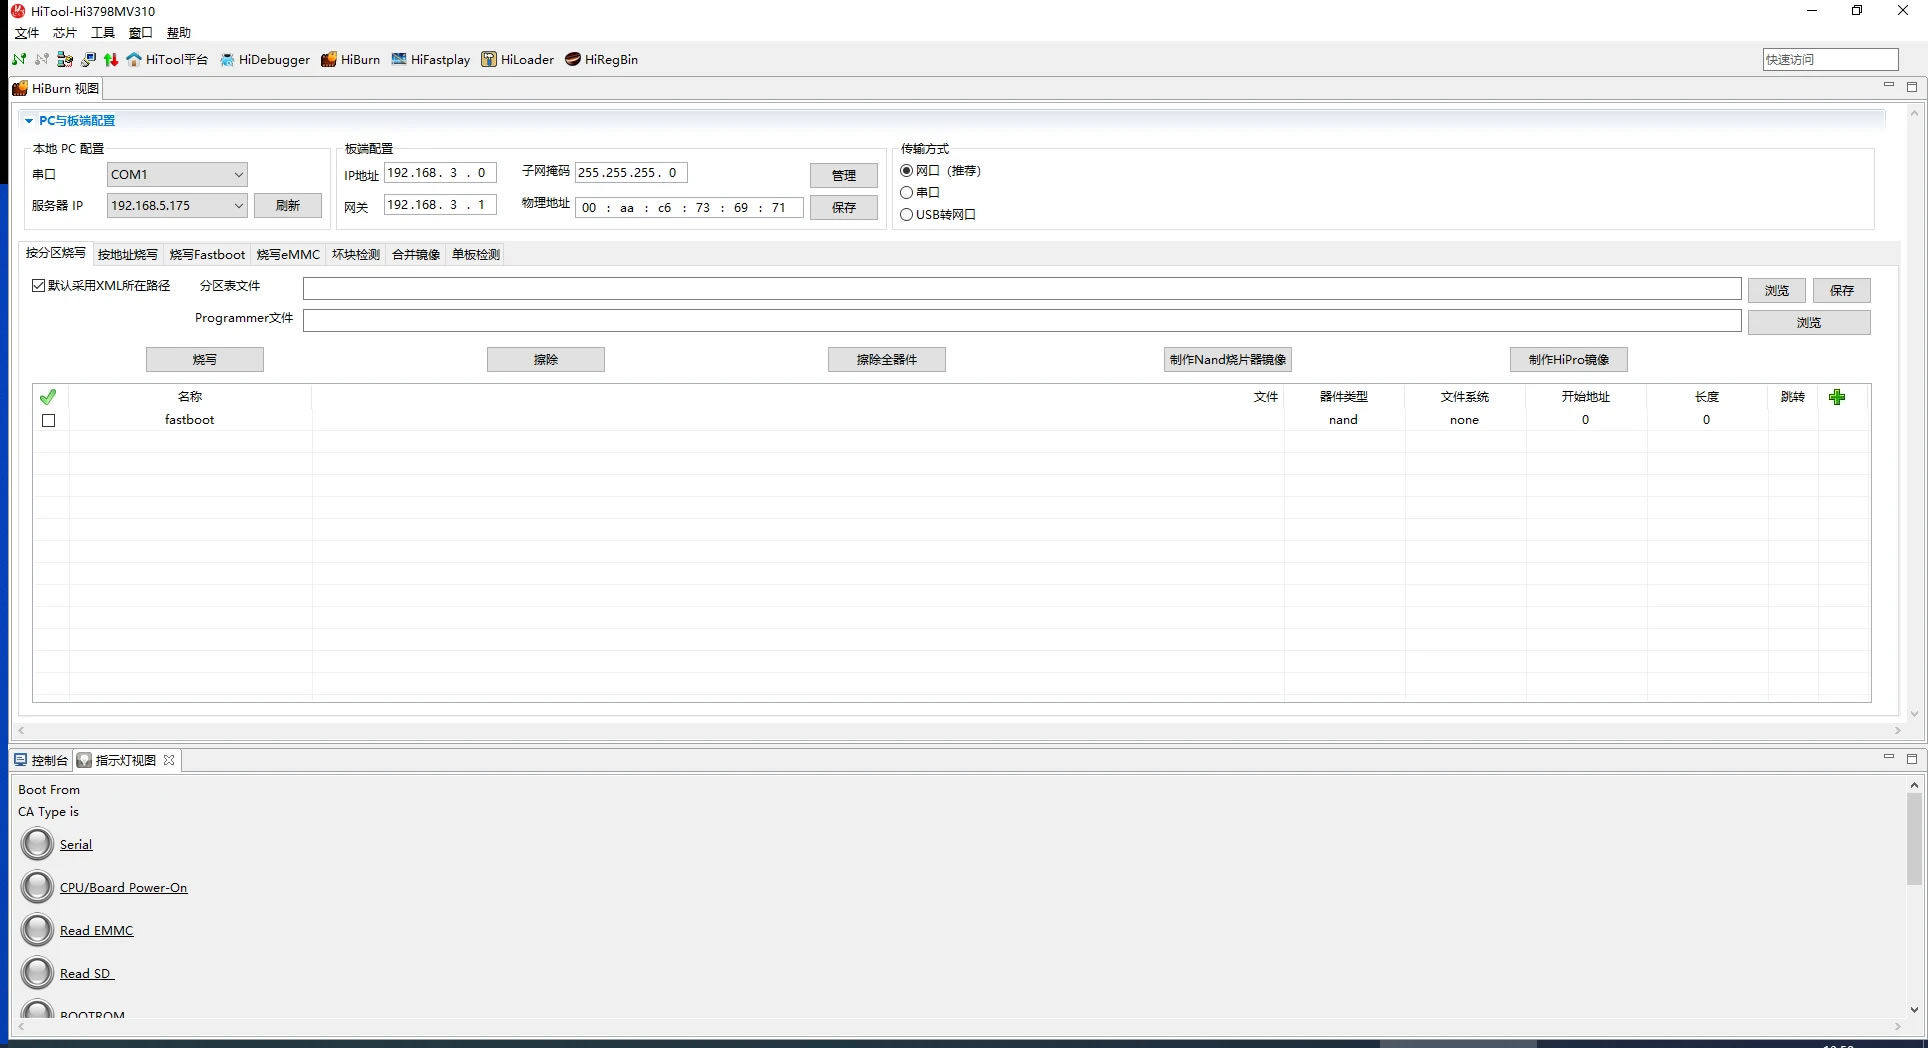Click the indicator panel vertical scrollbar
Screen dimensions: 1928x1048
click(x=1913, y=840)
